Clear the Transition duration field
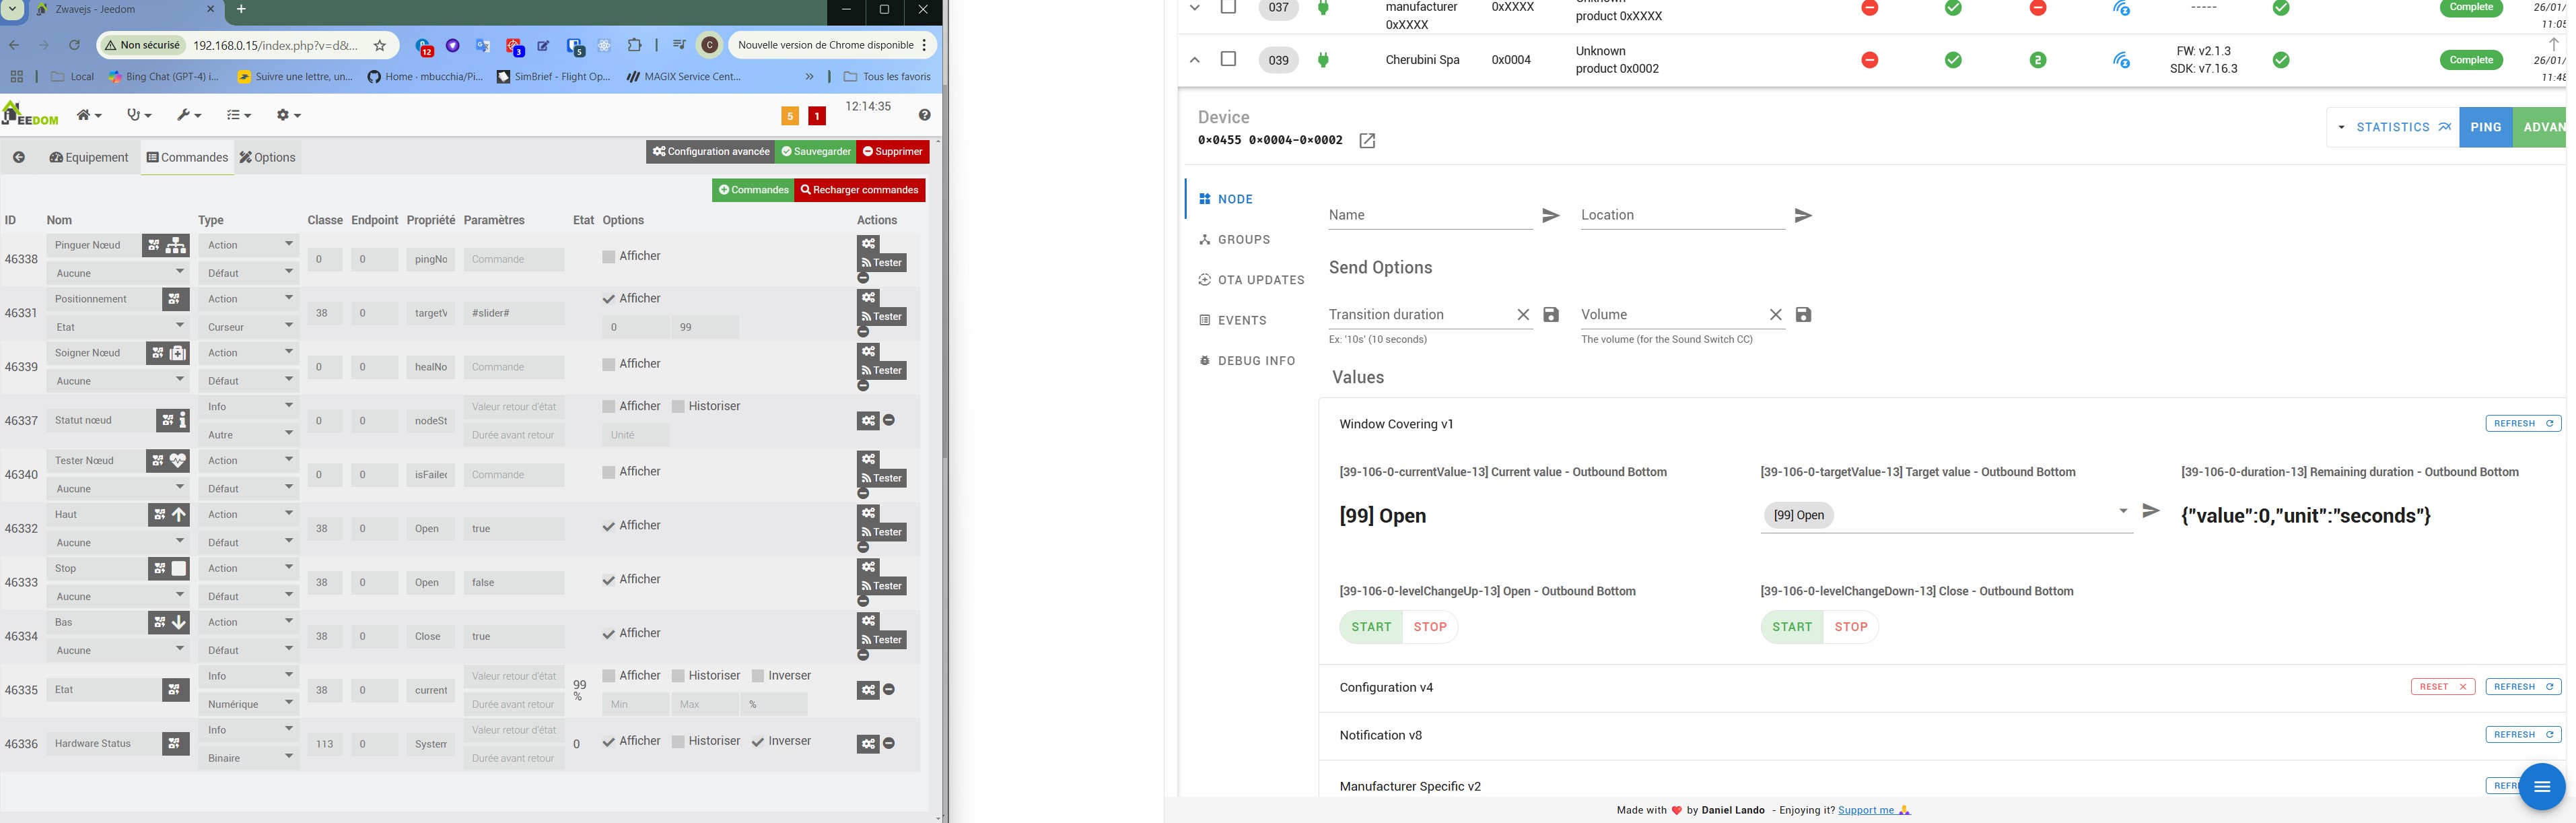The image size is (2576, 823). [x=1523, y=315]
